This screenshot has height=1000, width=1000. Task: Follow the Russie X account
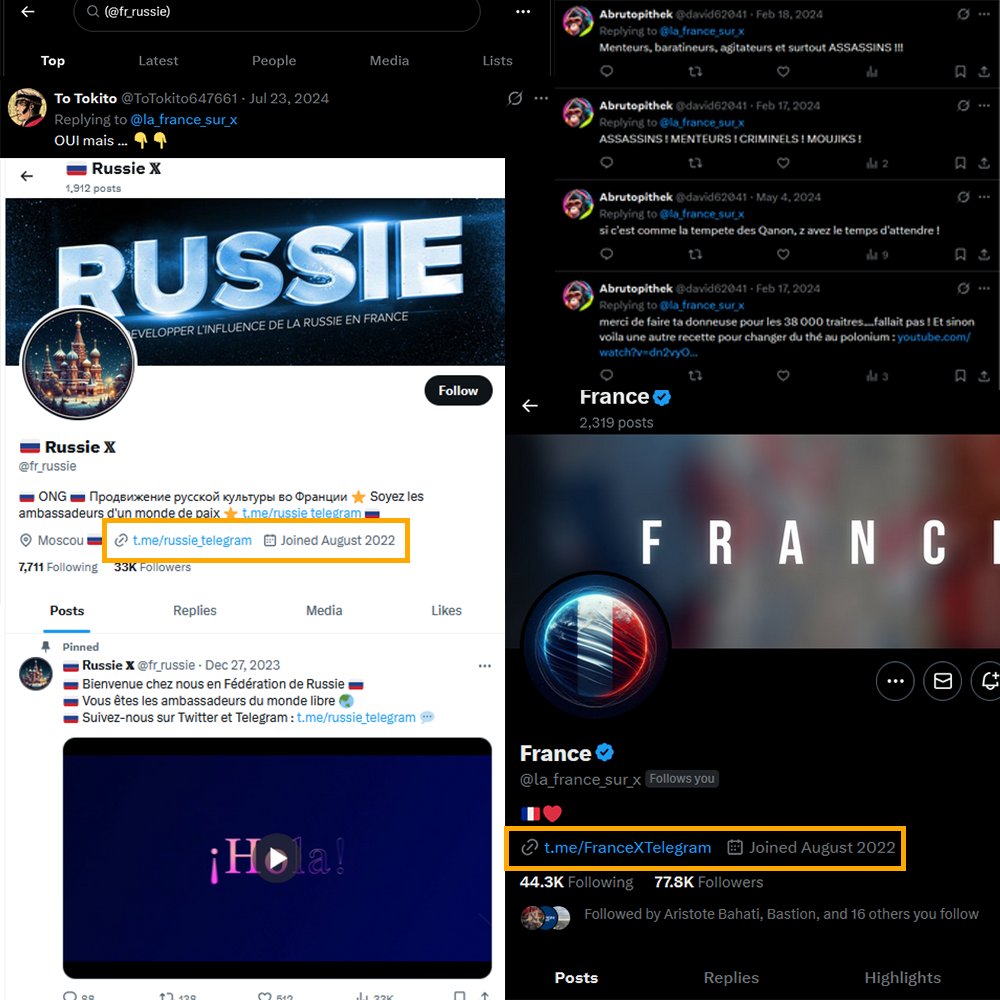tap(458, 390)
